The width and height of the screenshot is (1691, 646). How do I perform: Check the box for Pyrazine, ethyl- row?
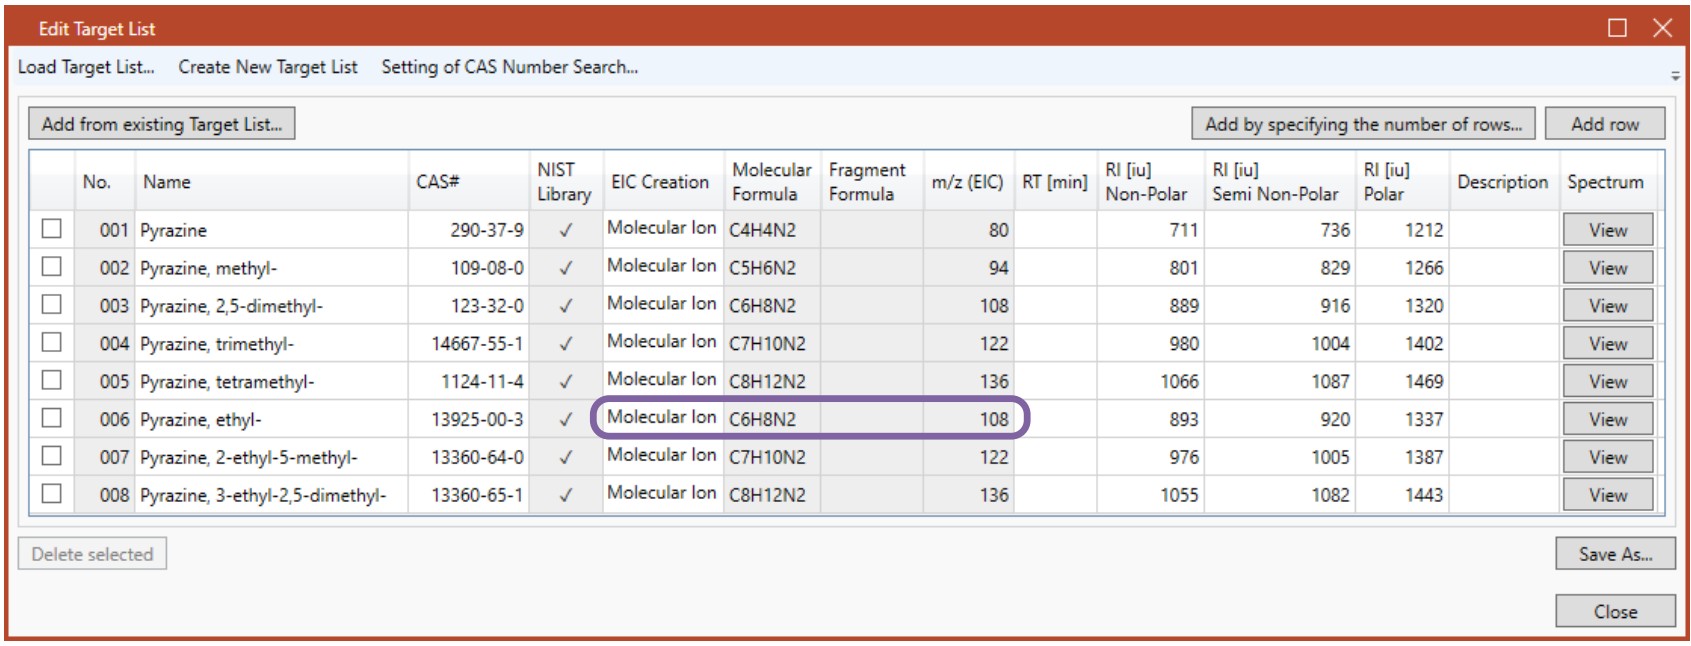(51, 418)
